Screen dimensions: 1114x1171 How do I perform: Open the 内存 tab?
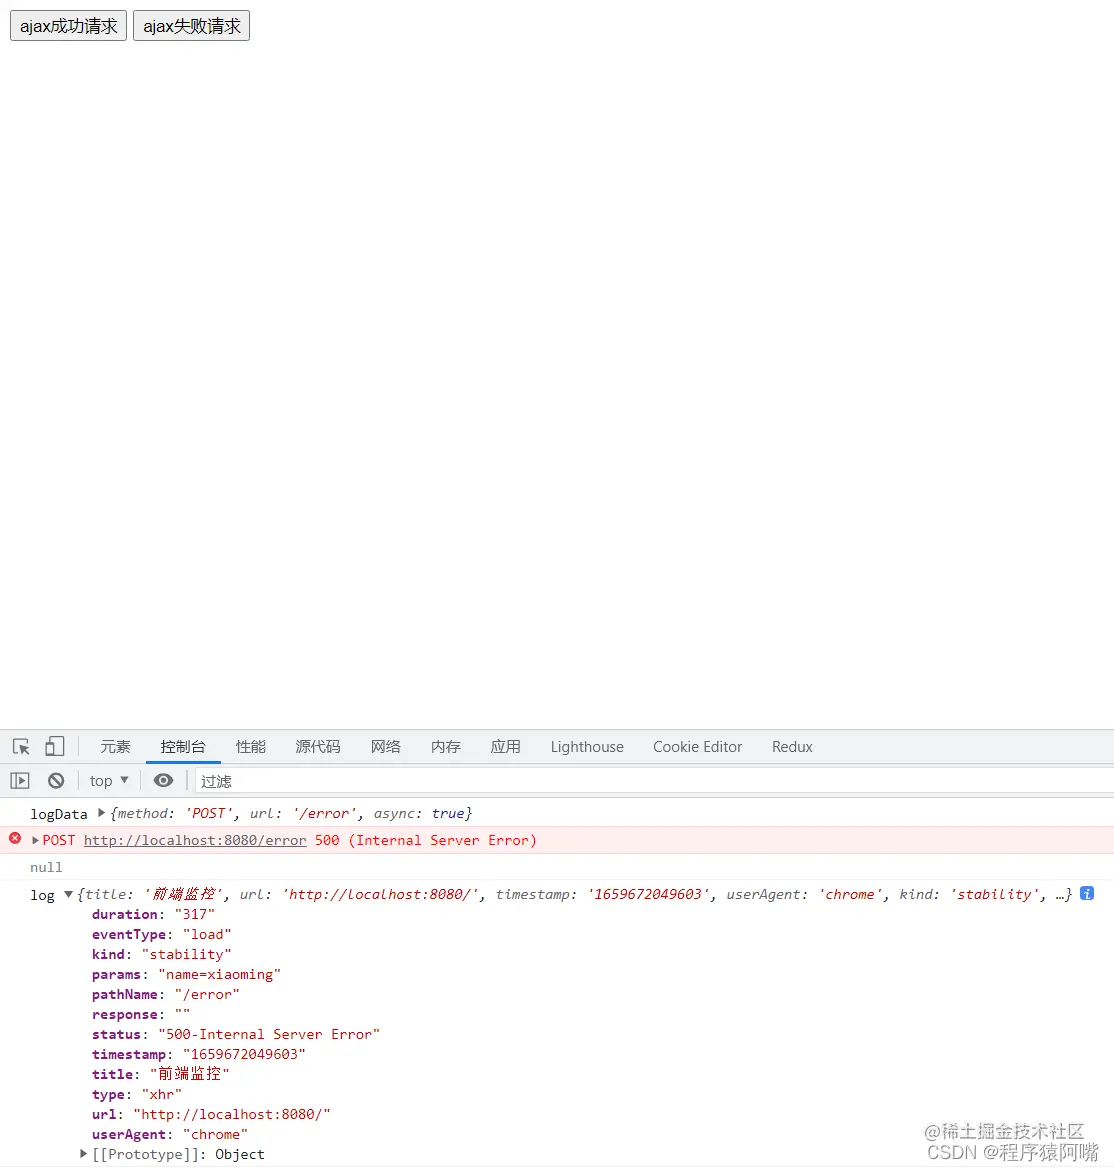(x=446, y=747)
